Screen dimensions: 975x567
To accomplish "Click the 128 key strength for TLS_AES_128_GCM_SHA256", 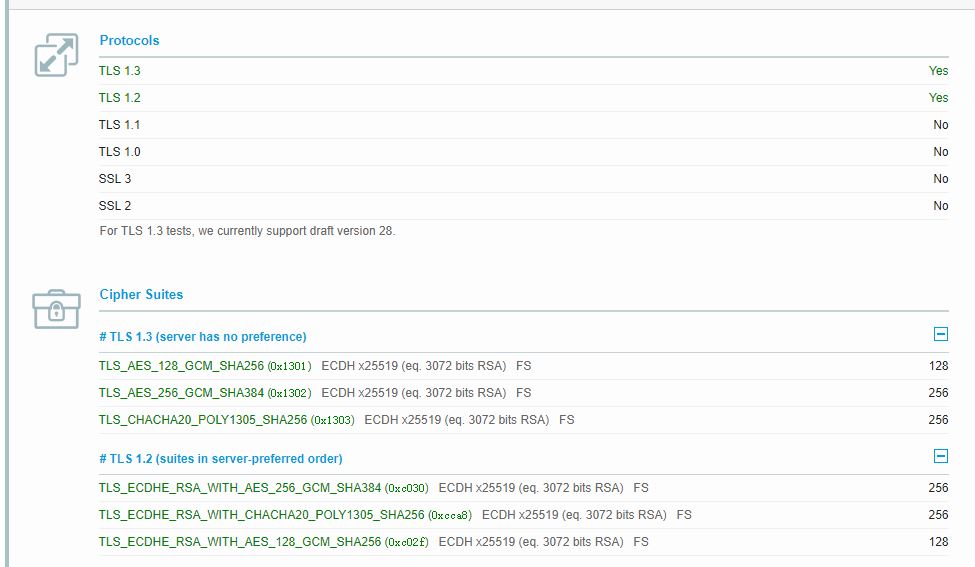I will [x=938, y=366].
